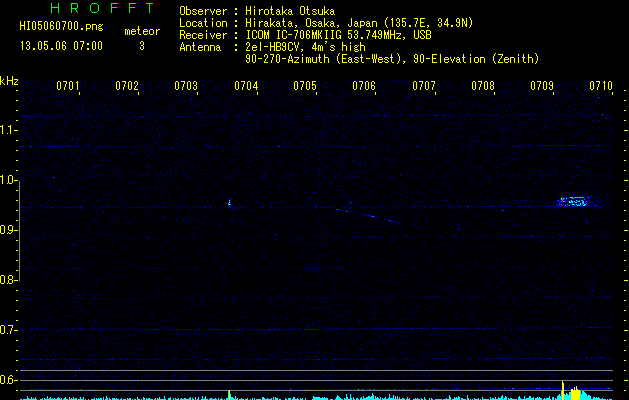Click the 0.6 kHz axis label
Viewport: 629px width, 400px height.
tap(9, 380)
